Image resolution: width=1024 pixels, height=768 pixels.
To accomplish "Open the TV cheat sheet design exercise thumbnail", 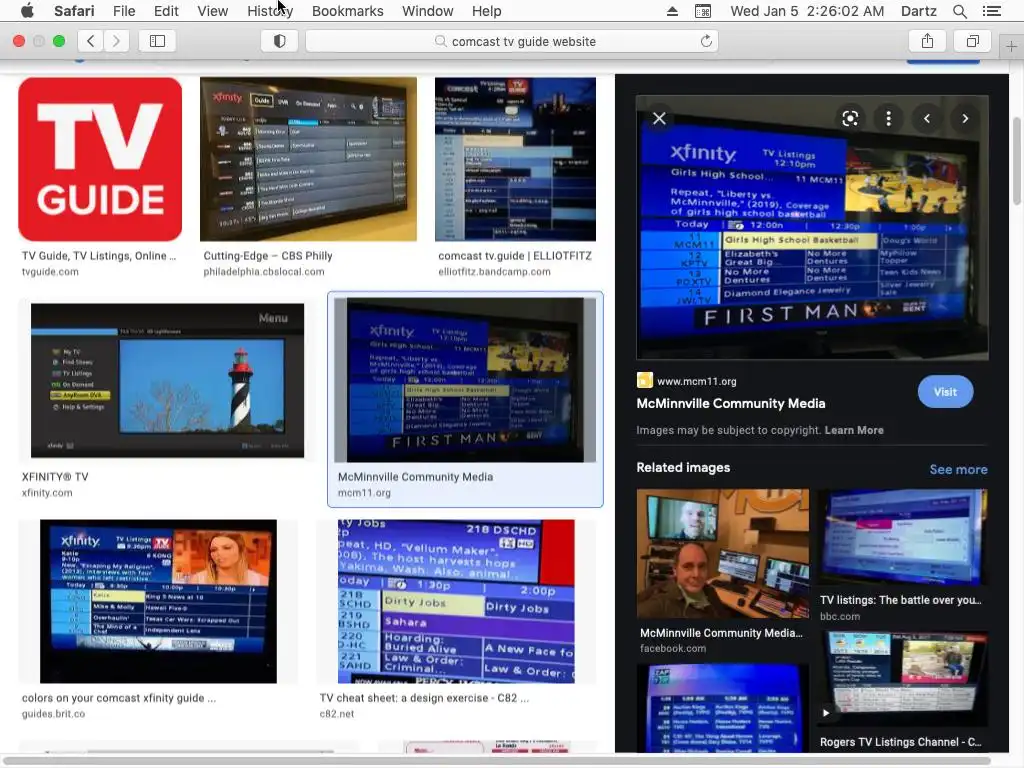I will tap(456, 601).
